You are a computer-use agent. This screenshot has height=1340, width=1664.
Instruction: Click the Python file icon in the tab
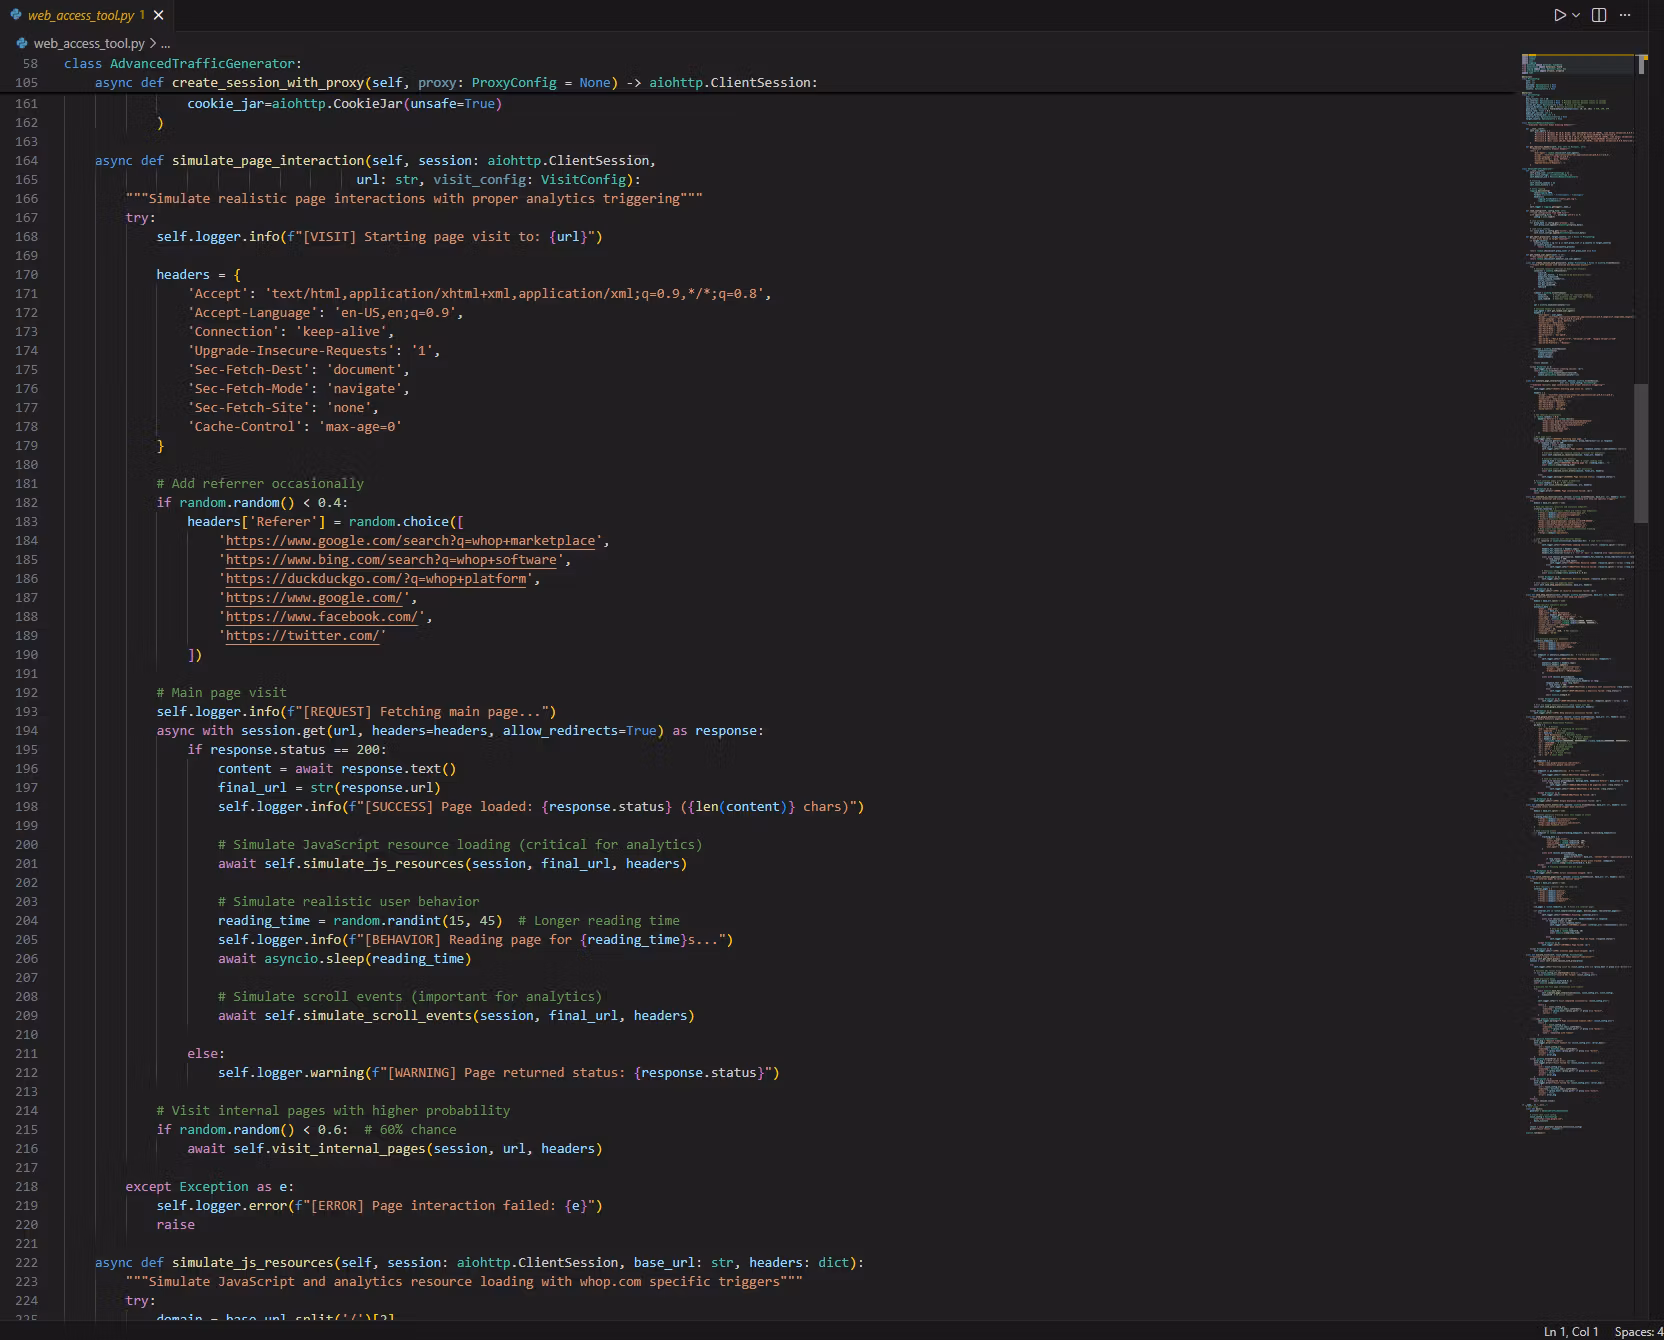click(16, 15)
